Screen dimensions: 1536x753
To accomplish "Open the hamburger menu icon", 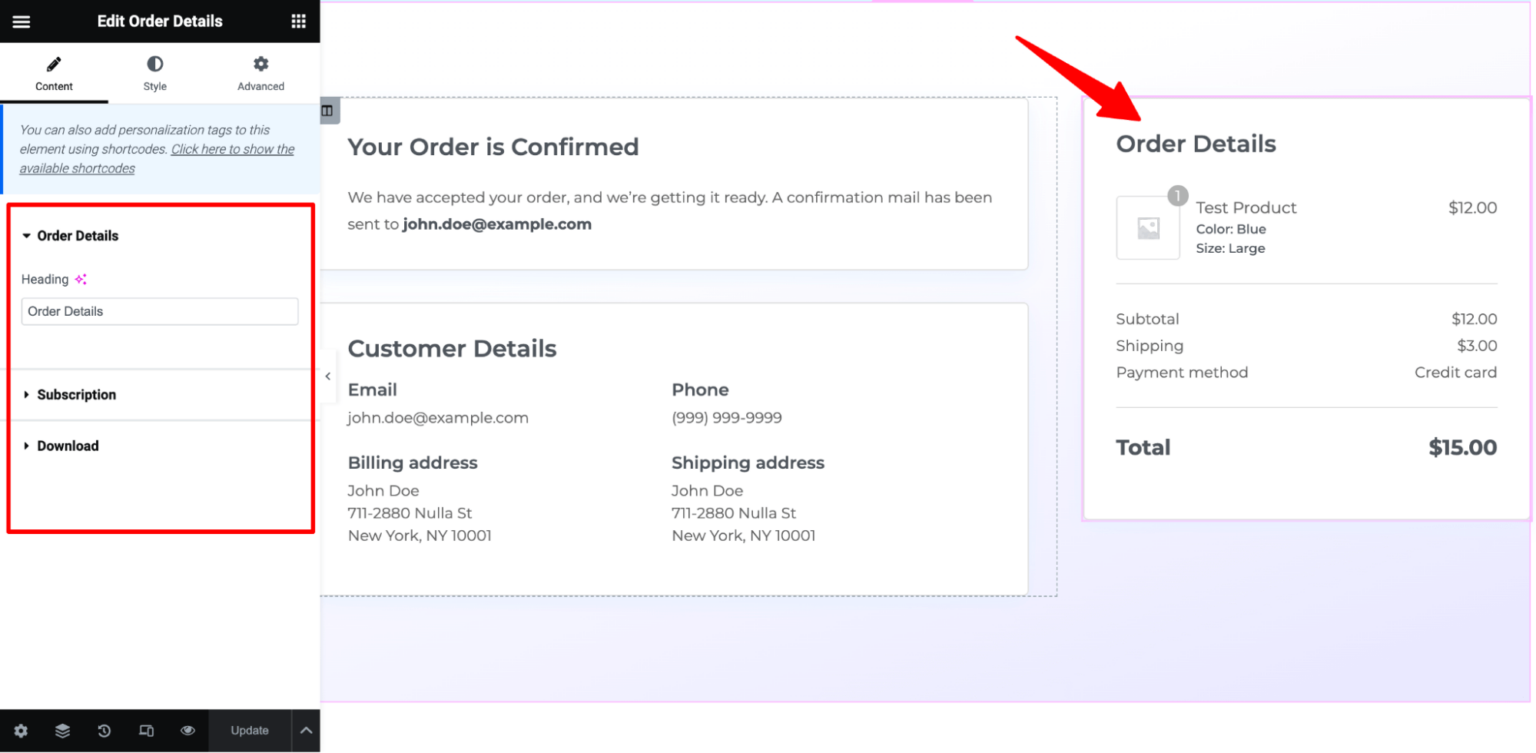I will tap(21, 21).
